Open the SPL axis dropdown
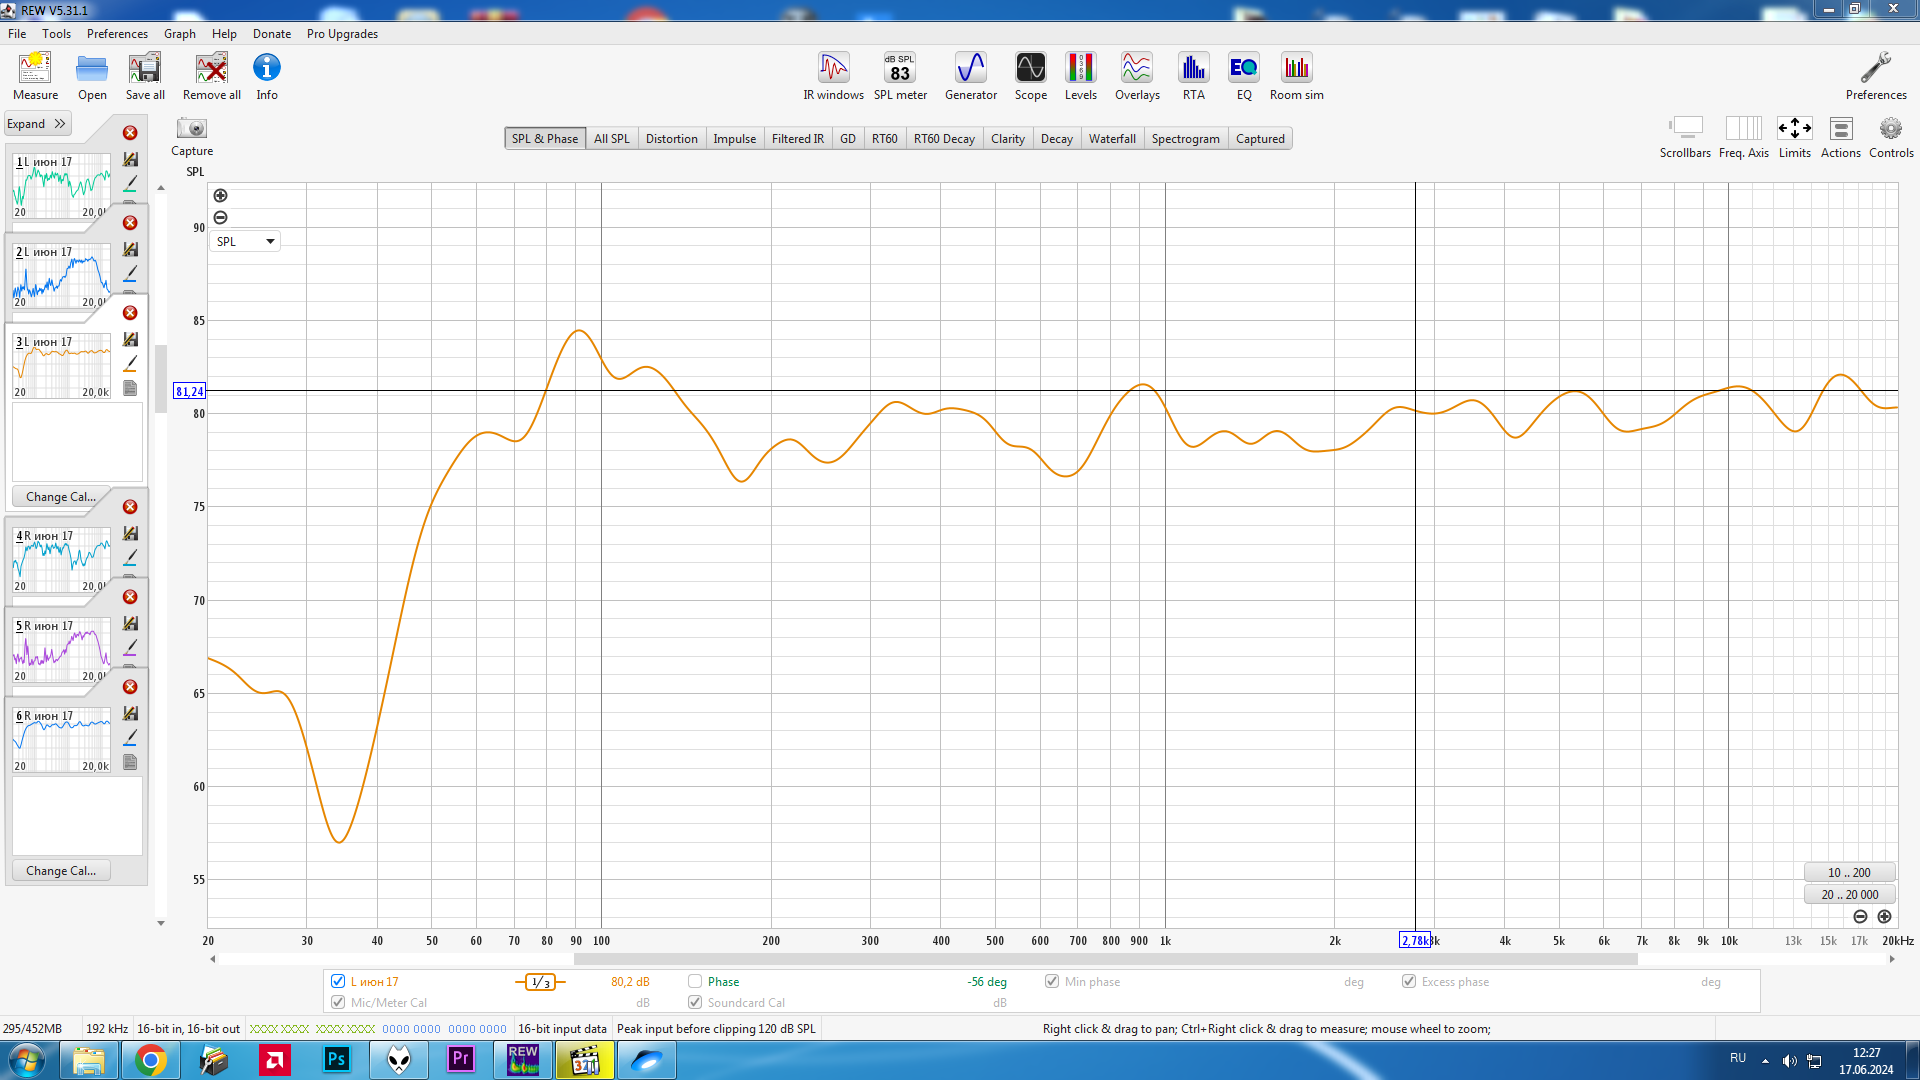This screenshot has height=1080, width=1920. tap(245, 241)
